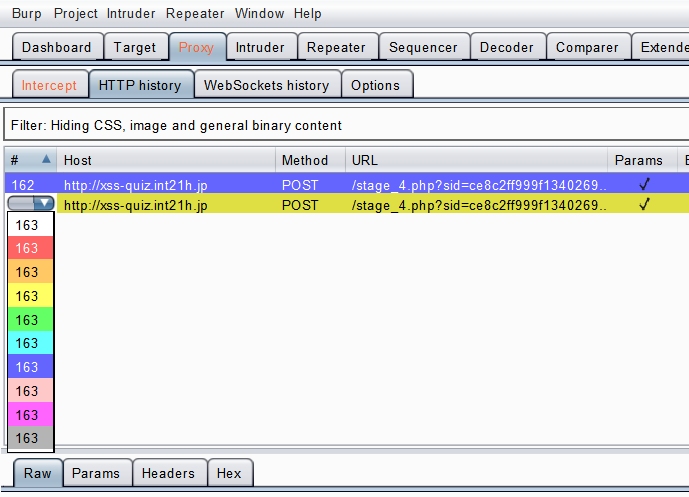
Task: Choose the magenta highlight for 163
Action: (x=30, y=414)
